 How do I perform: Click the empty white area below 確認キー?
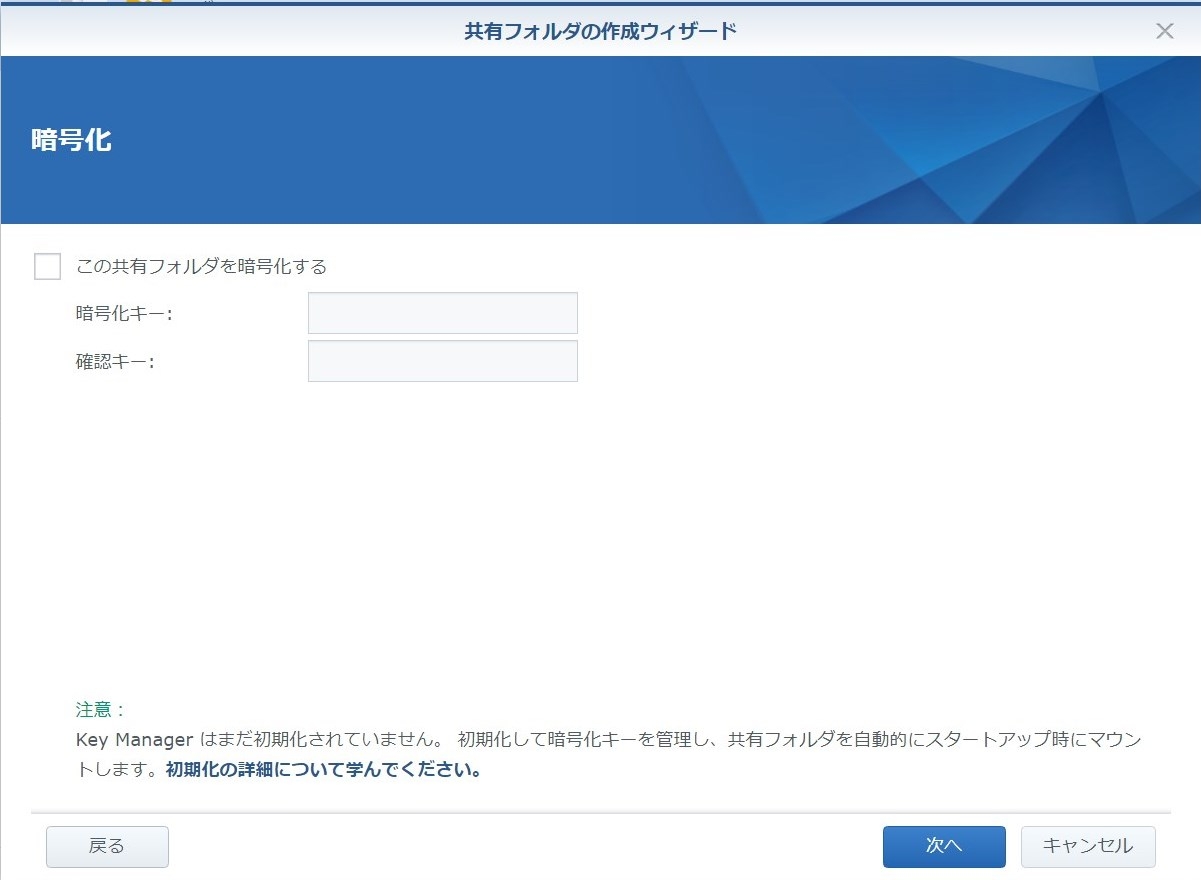point(600,530)
